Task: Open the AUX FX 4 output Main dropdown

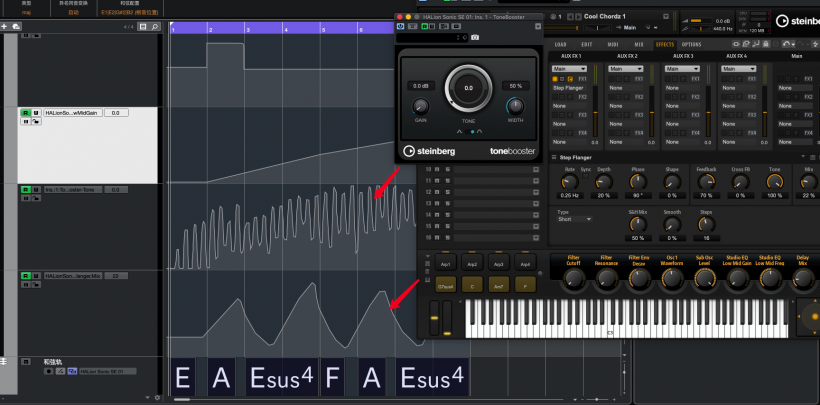Action: point(738,69)
